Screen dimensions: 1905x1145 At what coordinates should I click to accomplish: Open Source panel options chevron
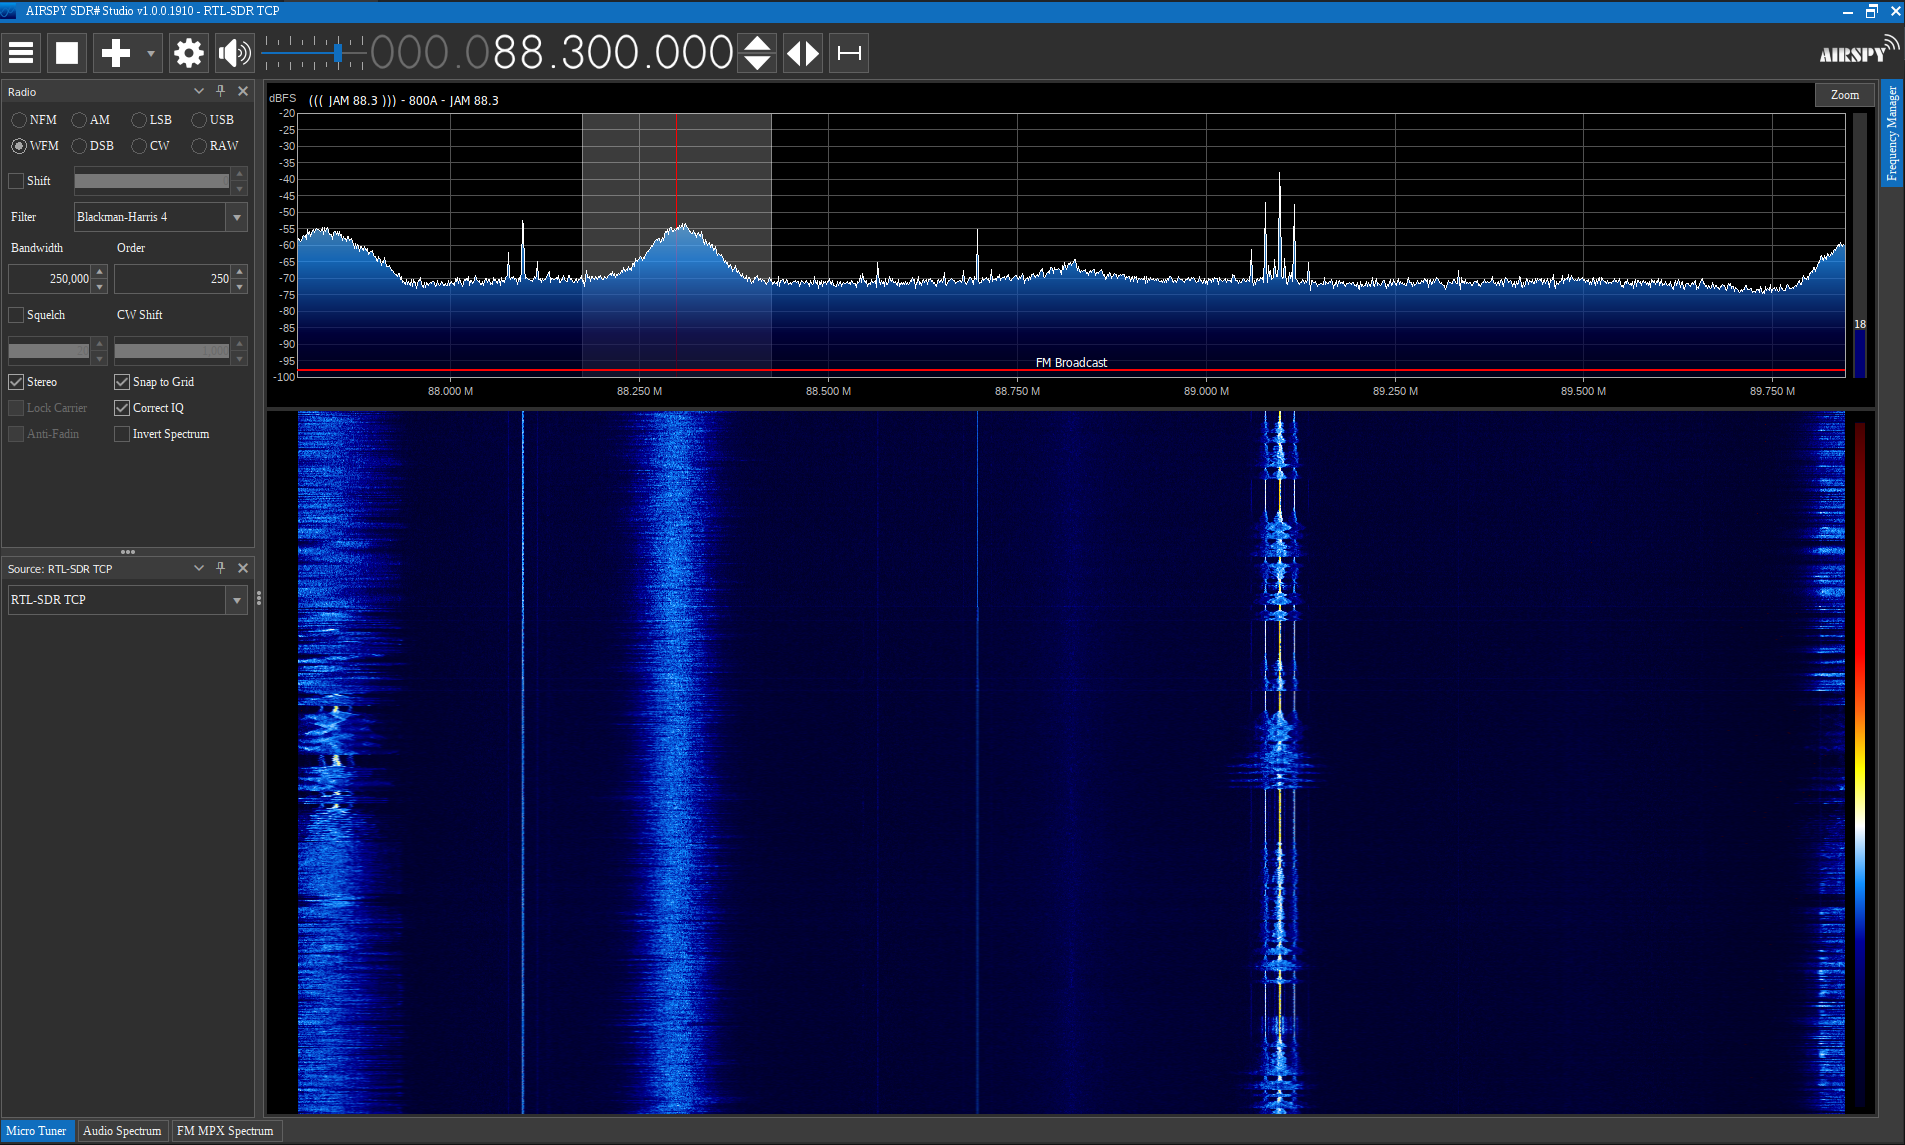click(199, 568)
